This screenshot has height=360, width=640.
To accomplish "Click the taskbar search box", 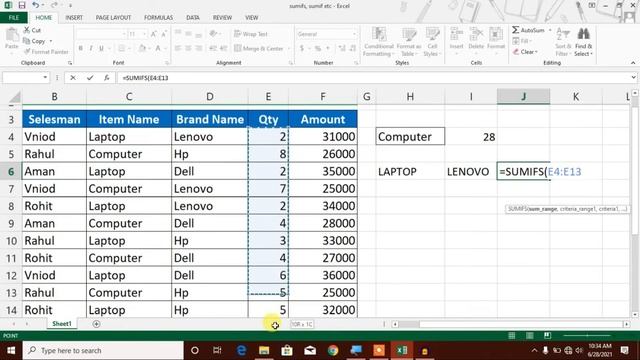I will (x=103, y=350).
